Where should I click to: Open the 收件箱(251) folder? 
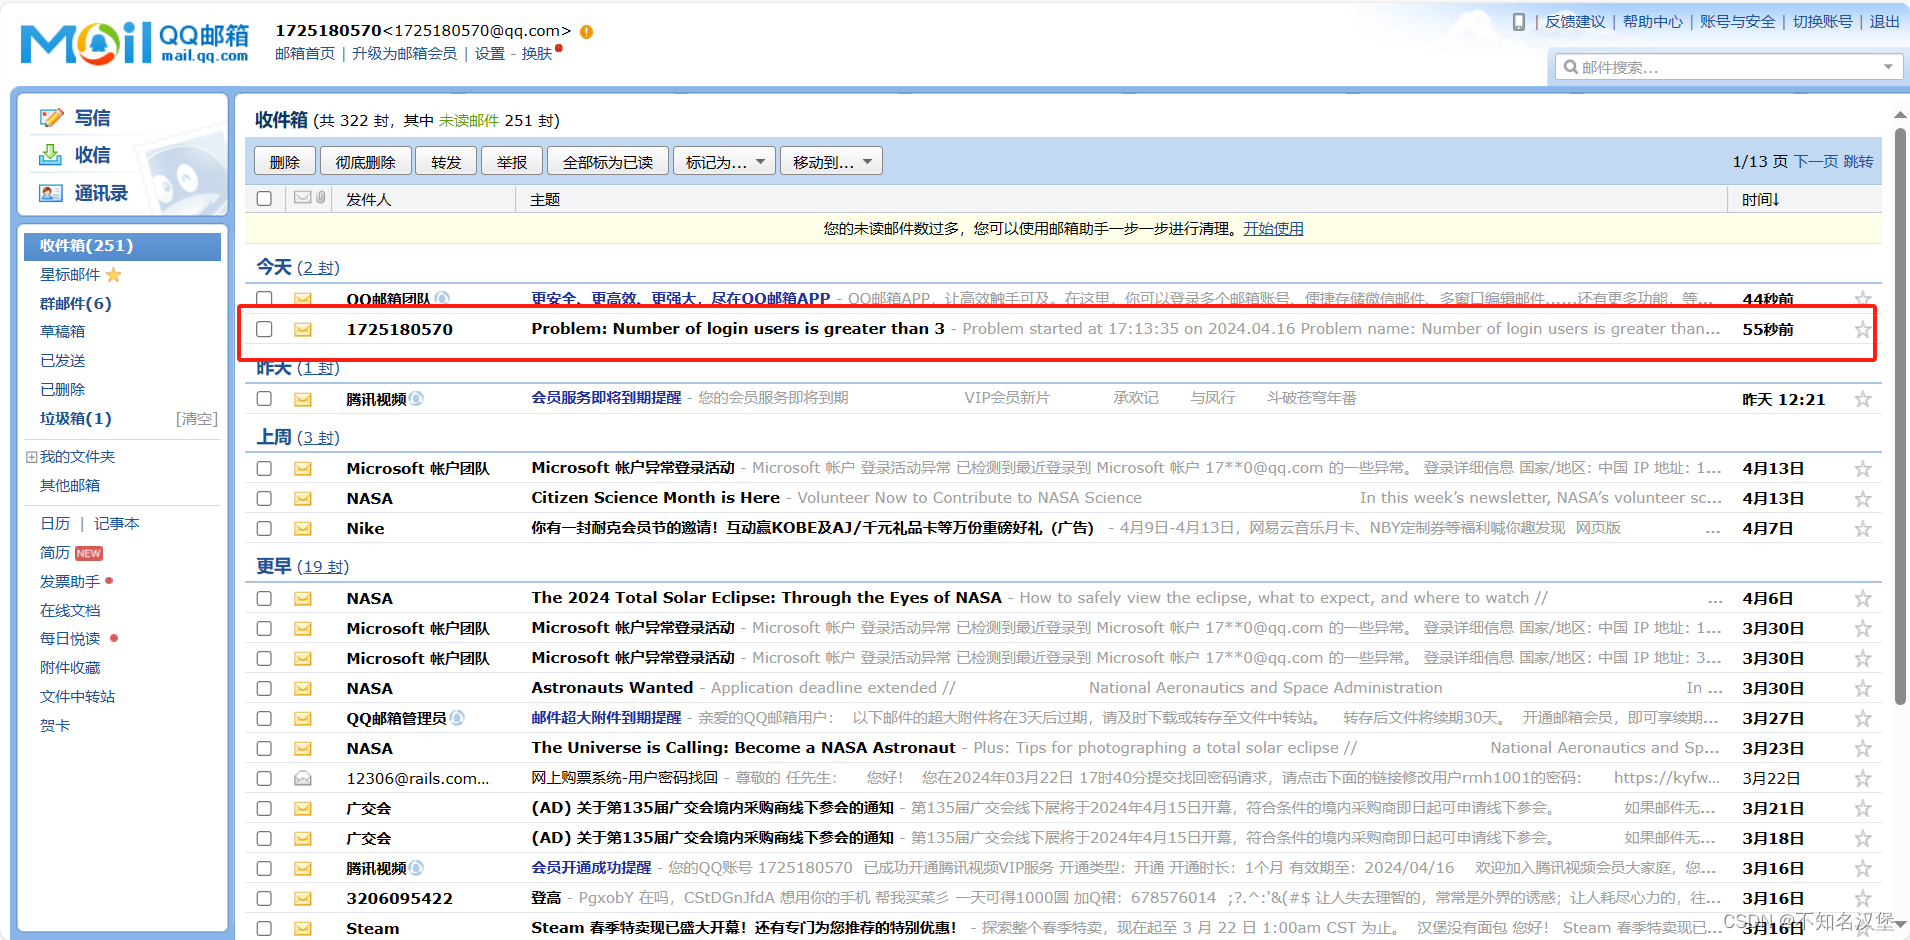pyautogui.click(x=122, y=246)
